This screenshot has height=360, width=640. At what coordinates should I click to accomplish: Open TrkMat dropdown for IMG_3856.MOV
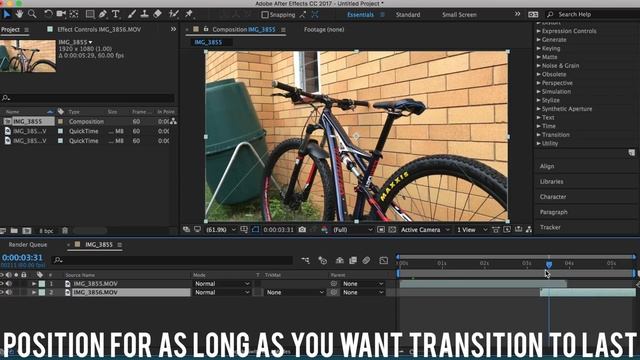click(295, 292)
